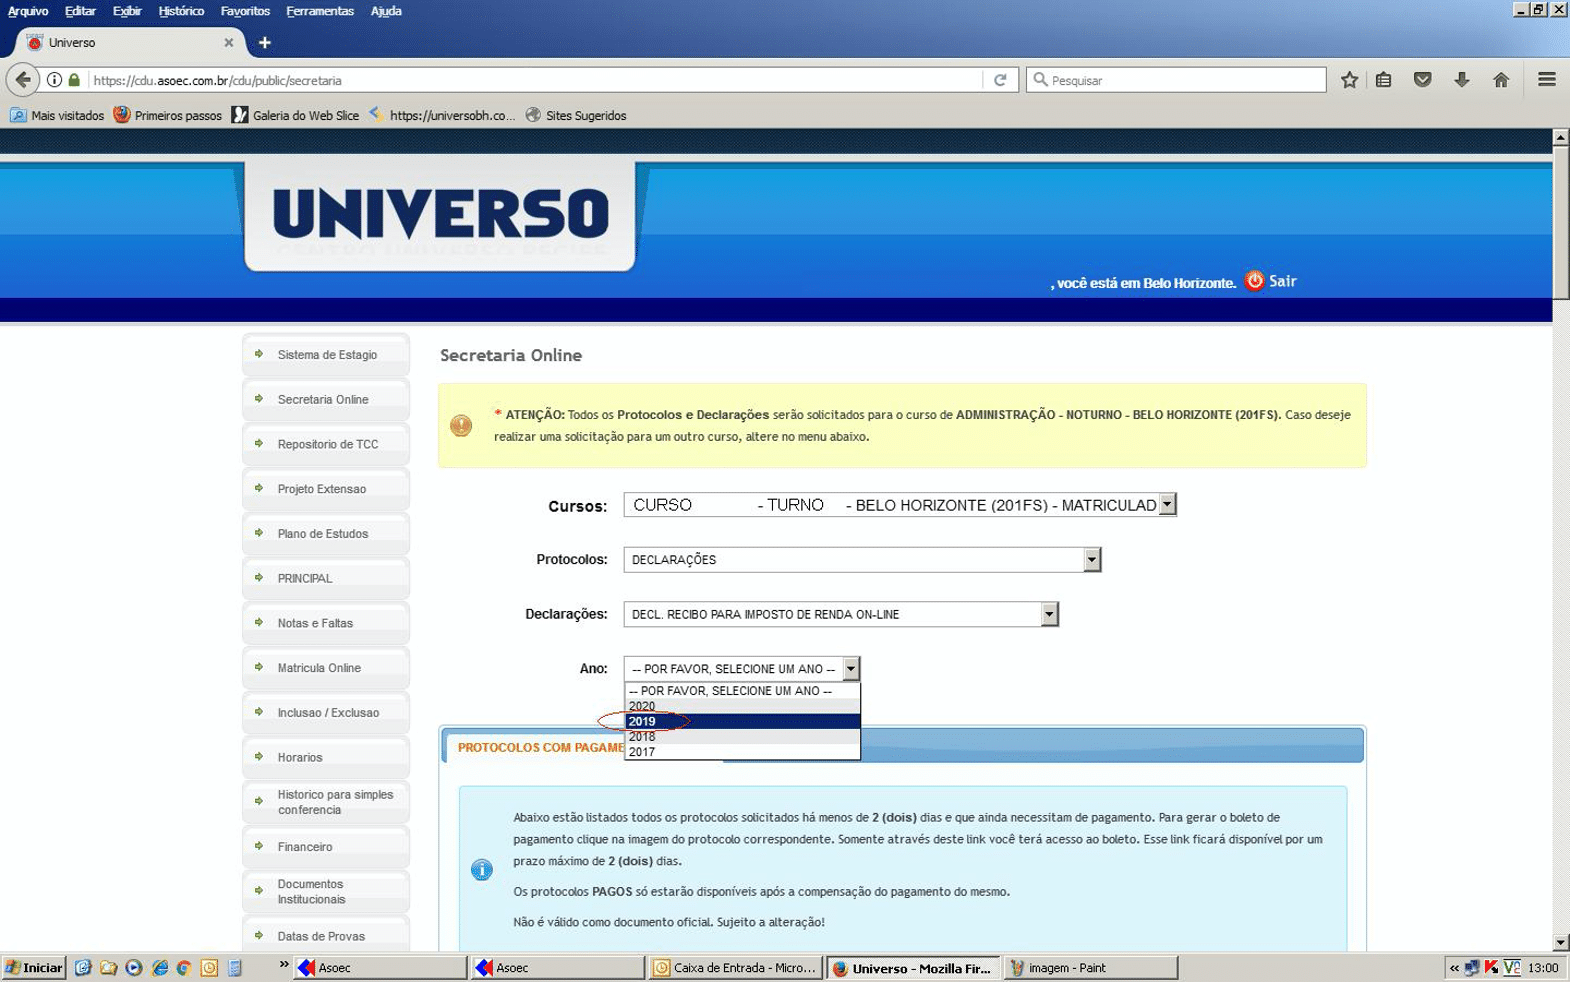The image size is (1570, 982).
Task: Open Galeria do Web Slice bookmark
Action: [295, 115]
